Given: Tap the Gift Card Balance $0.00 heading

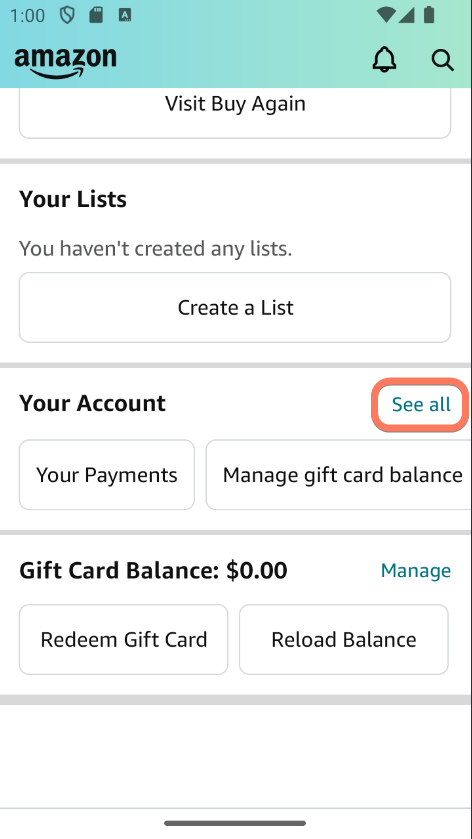Looking at the screenshot, I should pos(153,571).
